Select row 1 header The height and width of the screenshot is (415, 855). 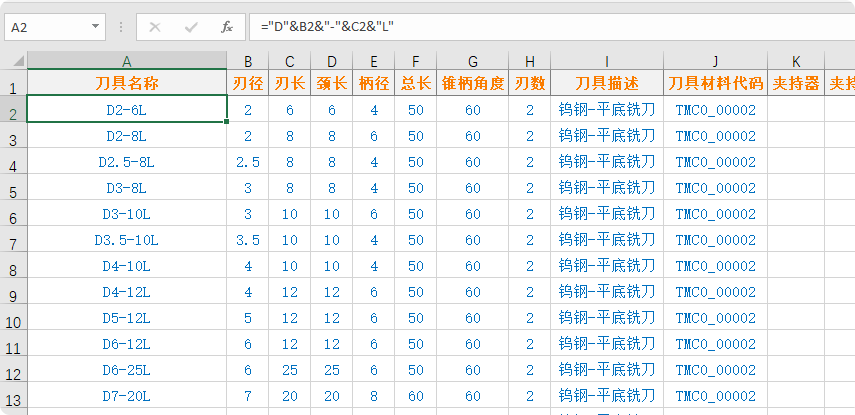click(14, 83)
